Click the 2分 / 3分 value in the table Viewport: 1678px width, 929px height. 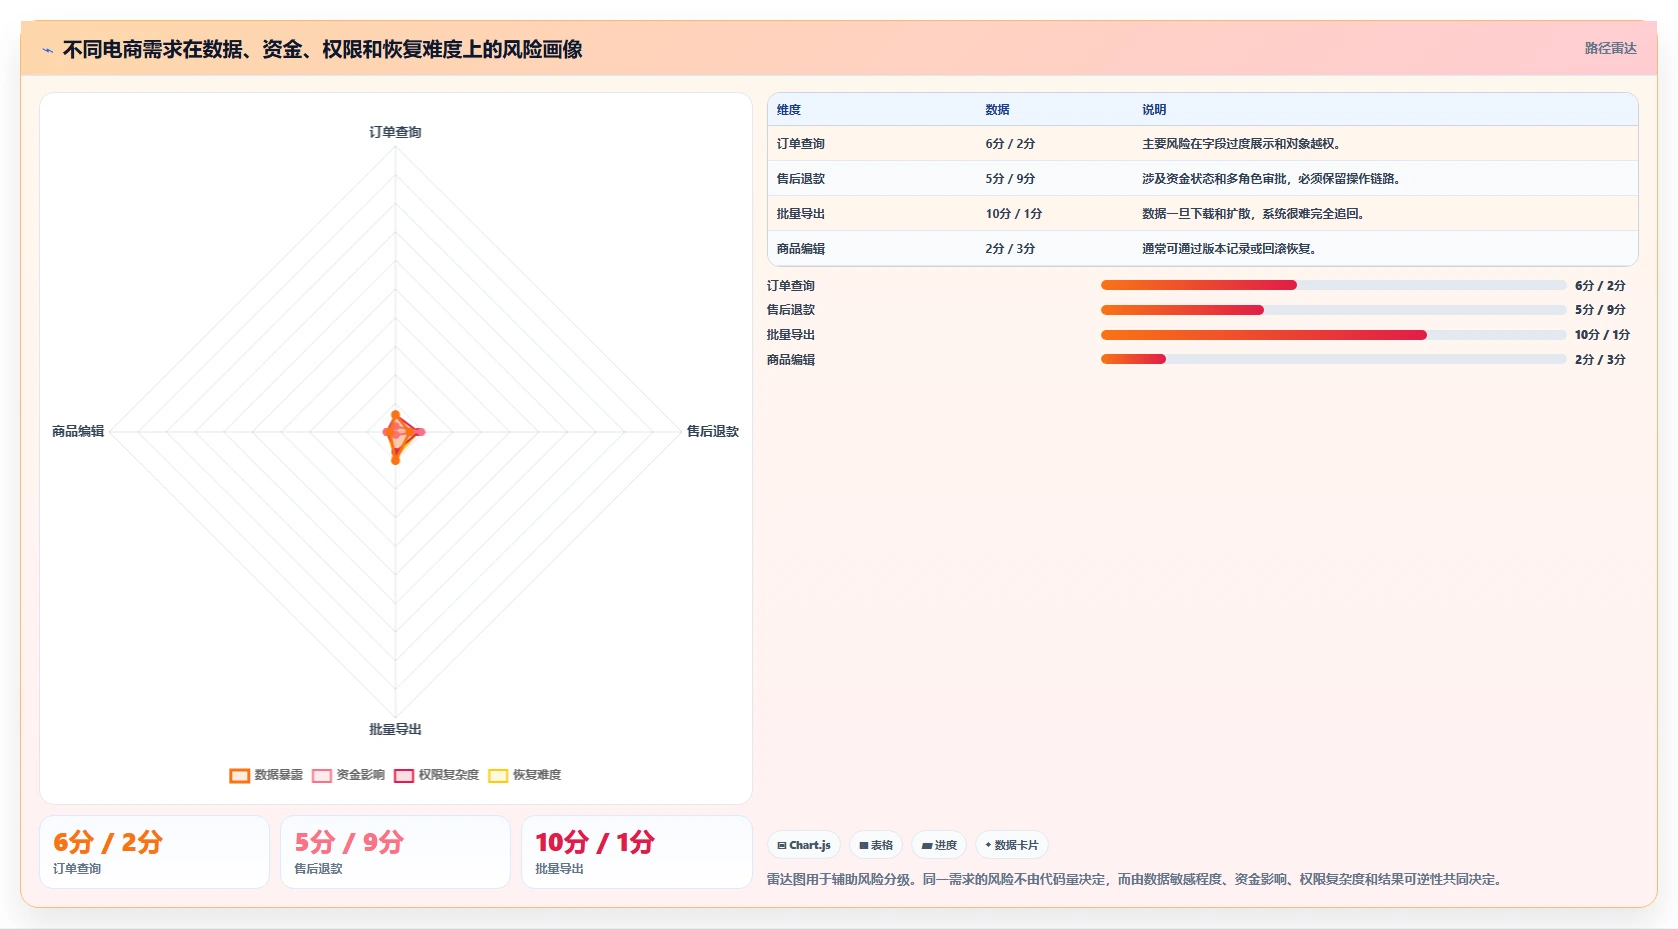pyautogui.click(x=1010, y=249)
